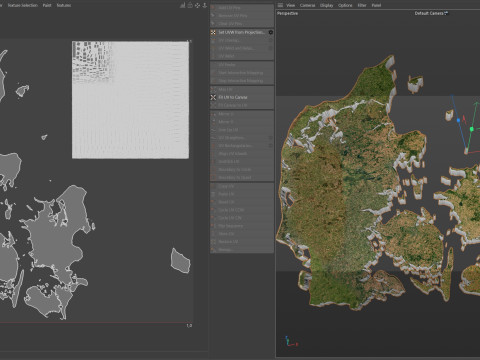Rotate UVs with Cycle UV CCW
The image size is (480, 360).
(x=242, y=210)
